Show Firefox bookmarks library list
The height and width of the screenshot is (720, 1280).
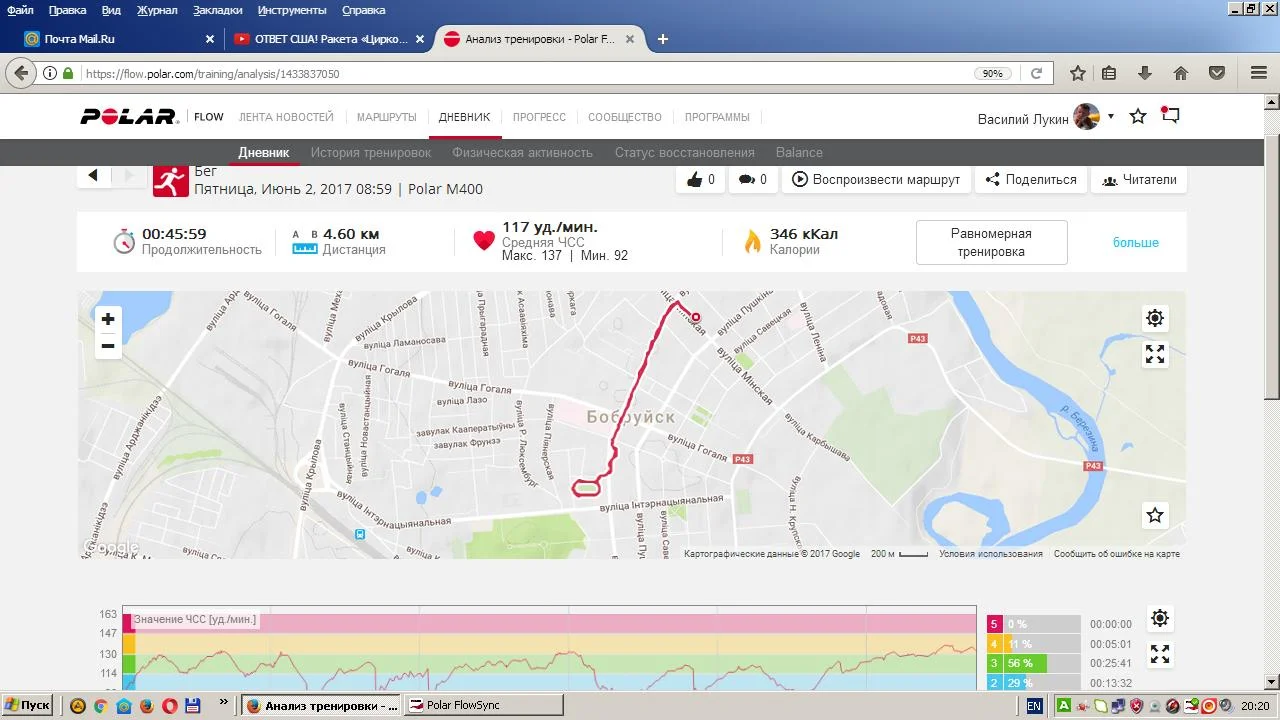click(1109, 73)
